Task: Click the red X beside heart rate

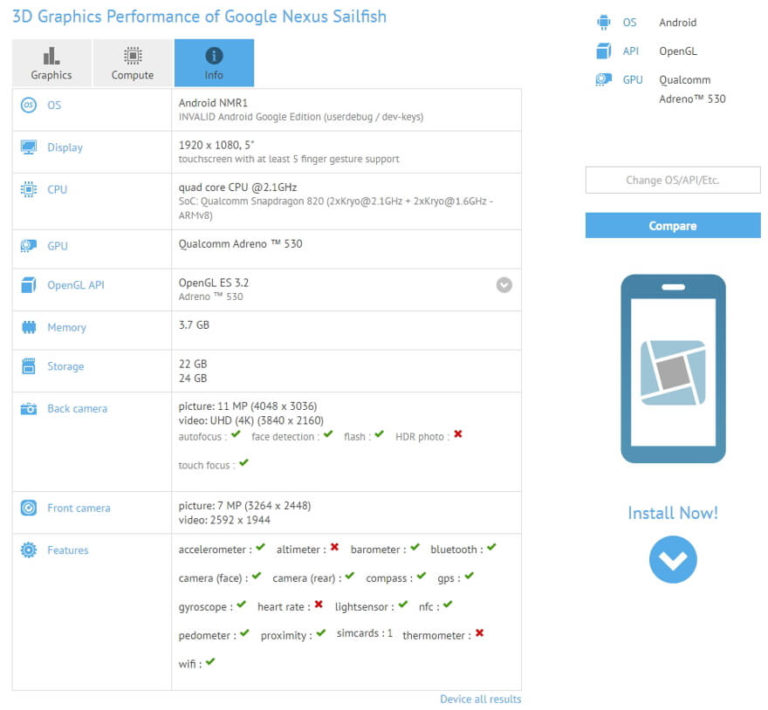Action: 318,604
